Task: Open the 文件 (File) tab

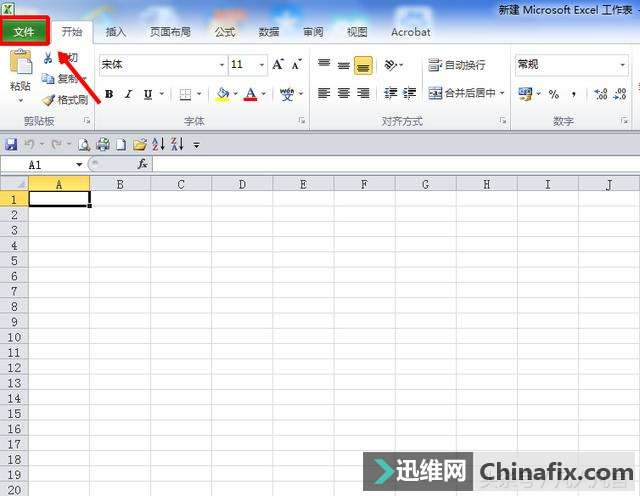Action: coord(24,31)
